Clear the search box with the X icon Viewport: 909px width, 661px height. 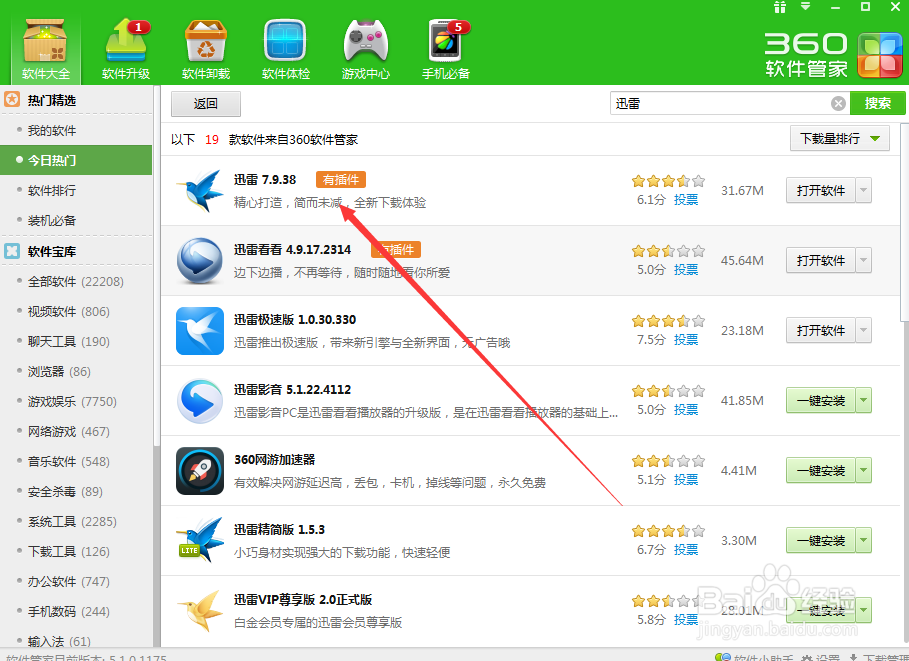coord(838,103)
